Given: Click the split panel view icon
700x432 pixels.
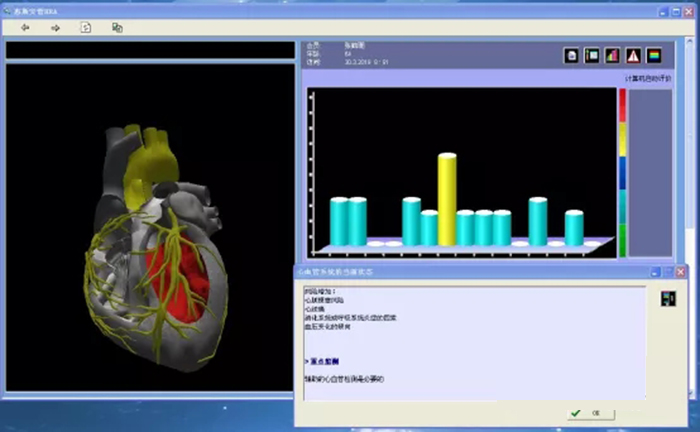Looking at the screenshot, I should point(592,55).
